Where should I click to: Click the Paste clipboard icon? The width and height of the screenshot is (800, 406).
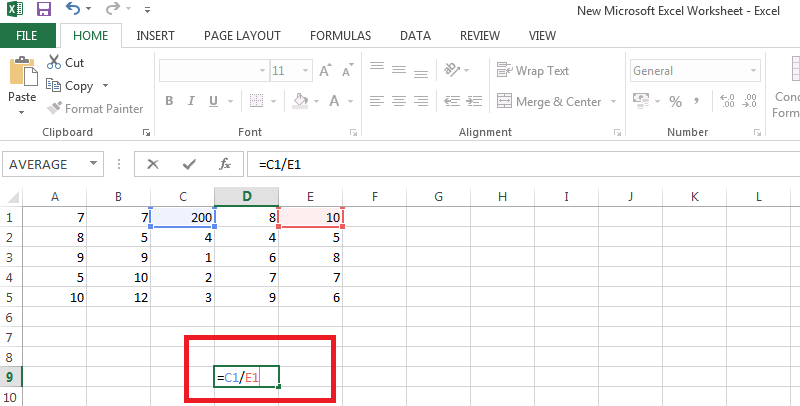click(22, 78)
